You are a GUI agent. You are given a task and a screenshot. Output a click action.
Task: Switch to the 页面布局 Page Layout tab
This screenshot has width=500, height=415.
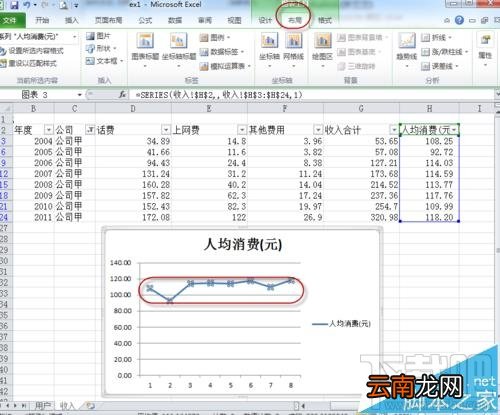tap(108, 21)
